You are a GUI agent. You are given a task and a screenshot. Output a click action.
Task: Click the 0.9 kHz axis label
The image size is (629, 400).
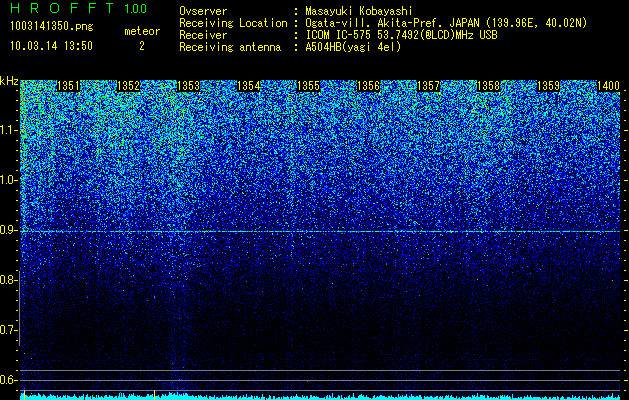click(x=10, y=230)
